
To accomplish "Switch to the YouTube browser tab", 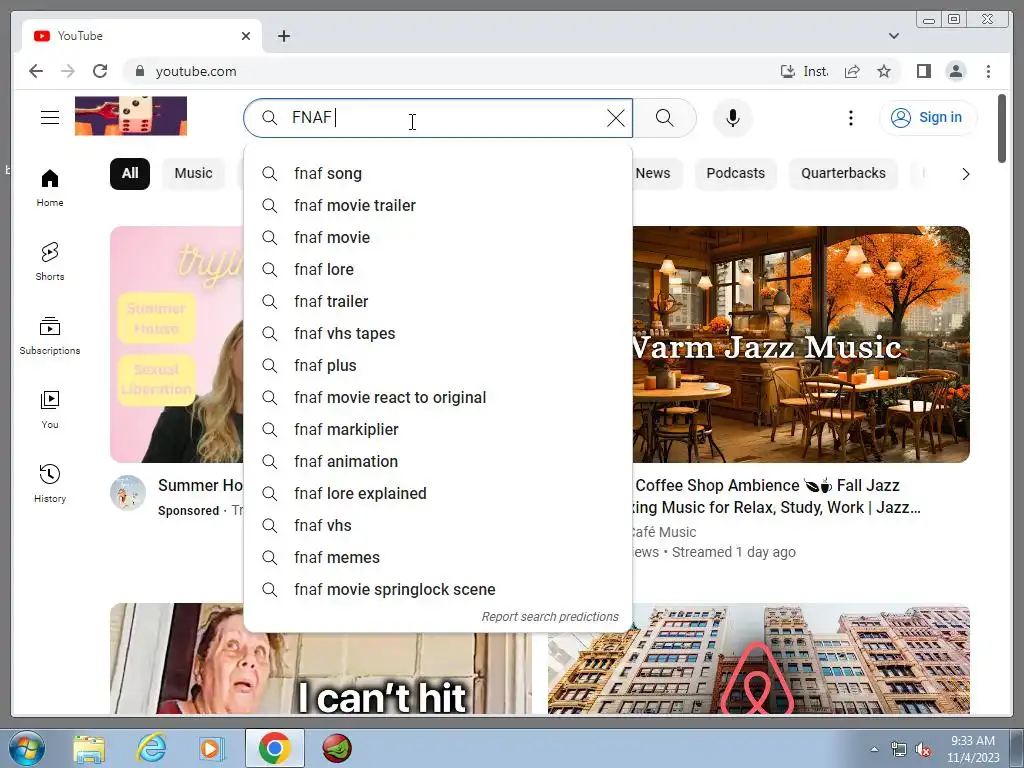I will (x=142, y=36).
